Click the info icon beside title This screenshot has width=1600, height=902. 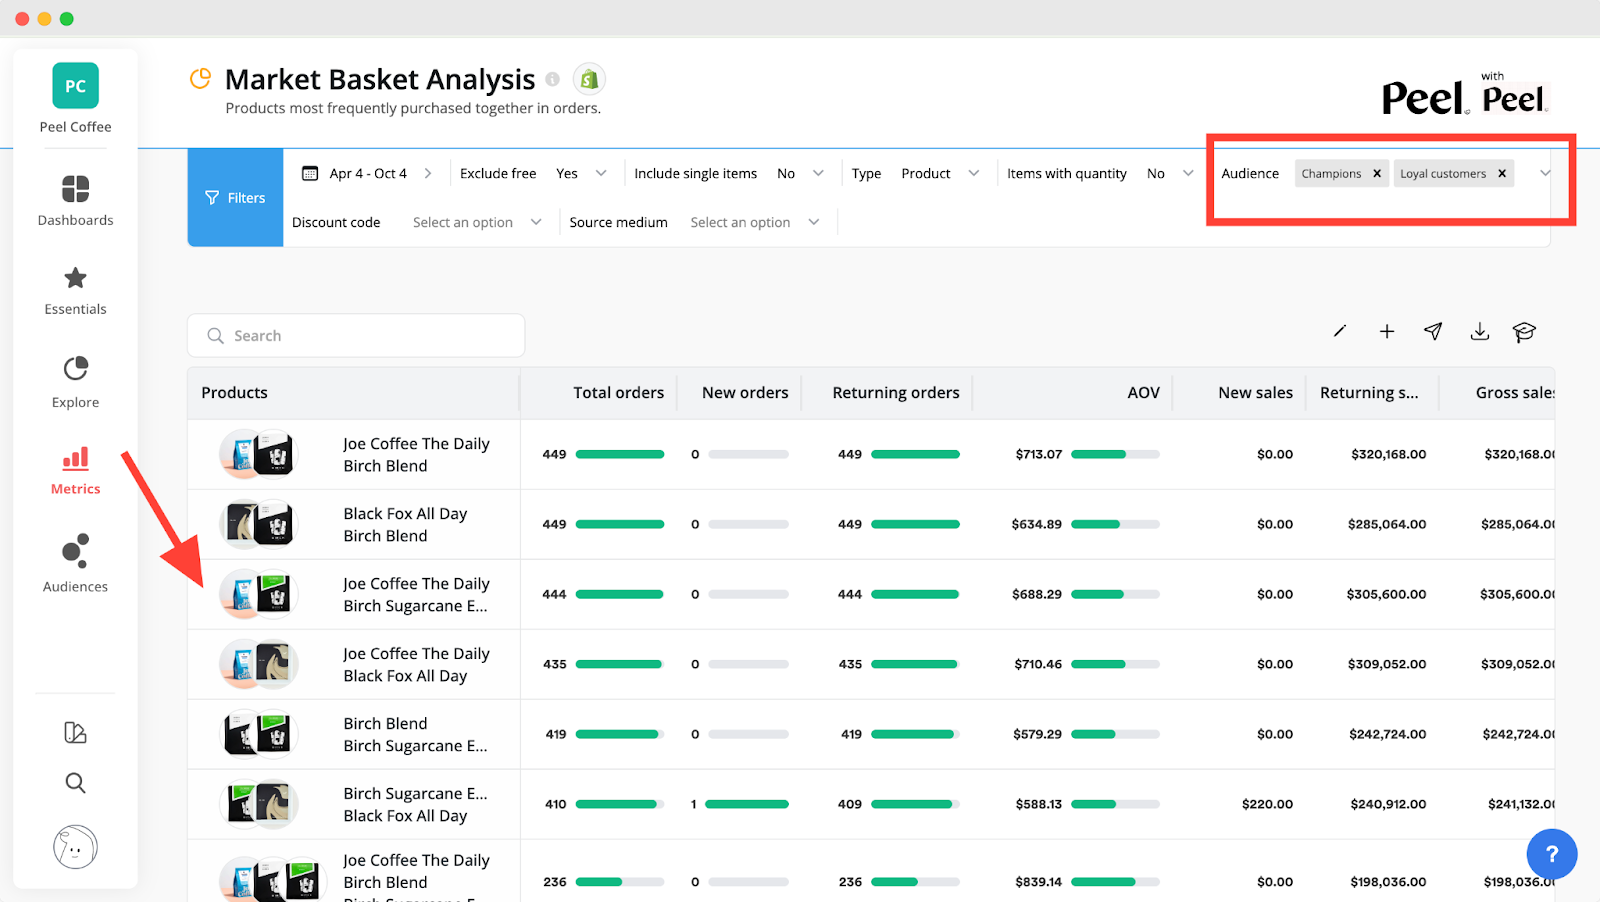click(x=552, y=79)
